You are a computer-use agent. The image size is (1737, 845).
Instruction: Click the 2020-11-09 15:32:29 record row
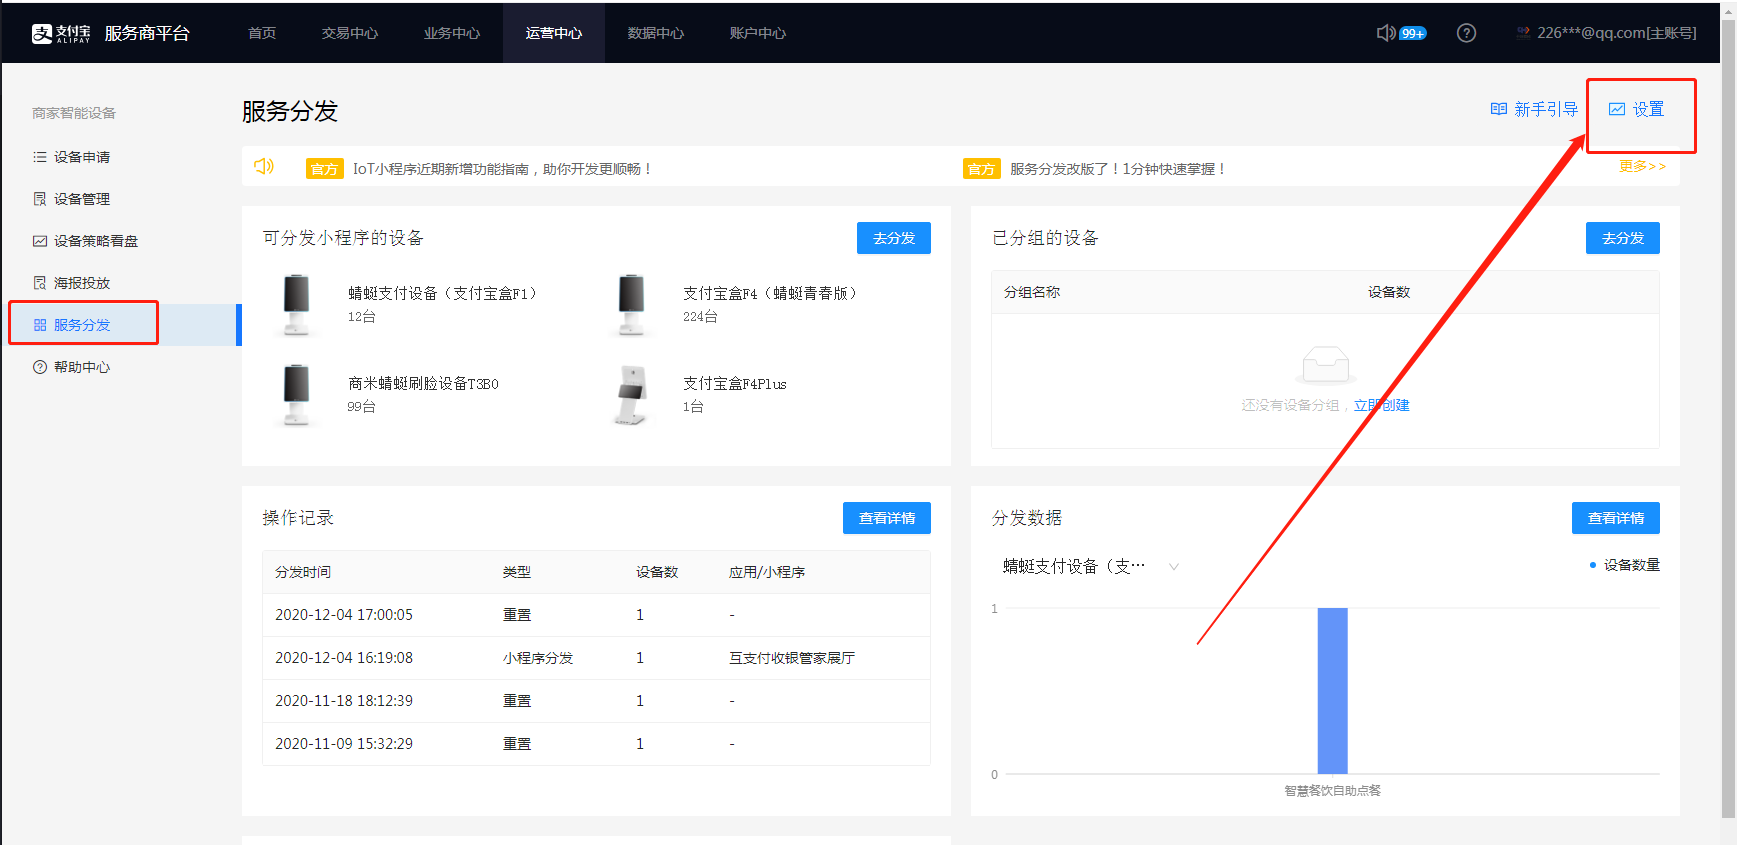click(596, 744)
